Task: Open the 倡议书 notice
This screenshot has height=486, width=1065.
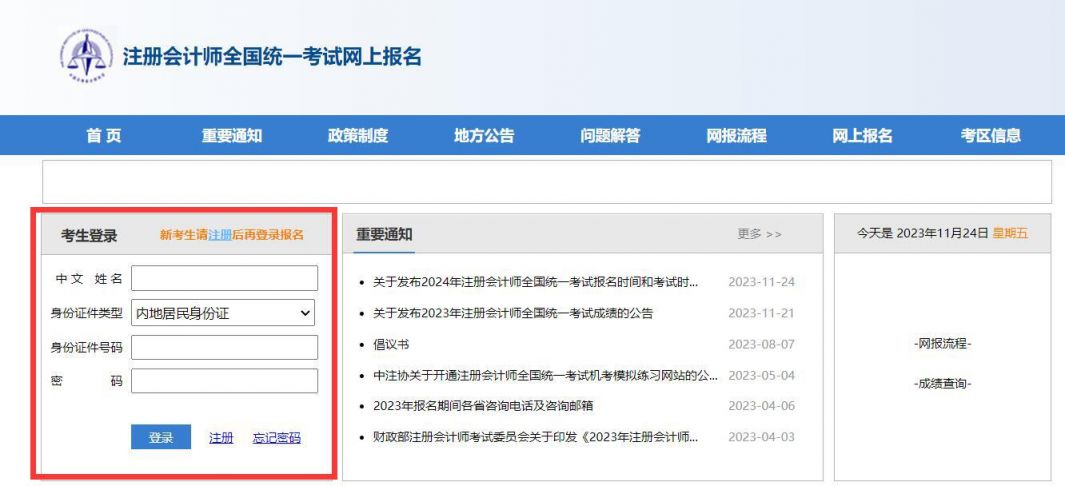Action: point(391,344)
